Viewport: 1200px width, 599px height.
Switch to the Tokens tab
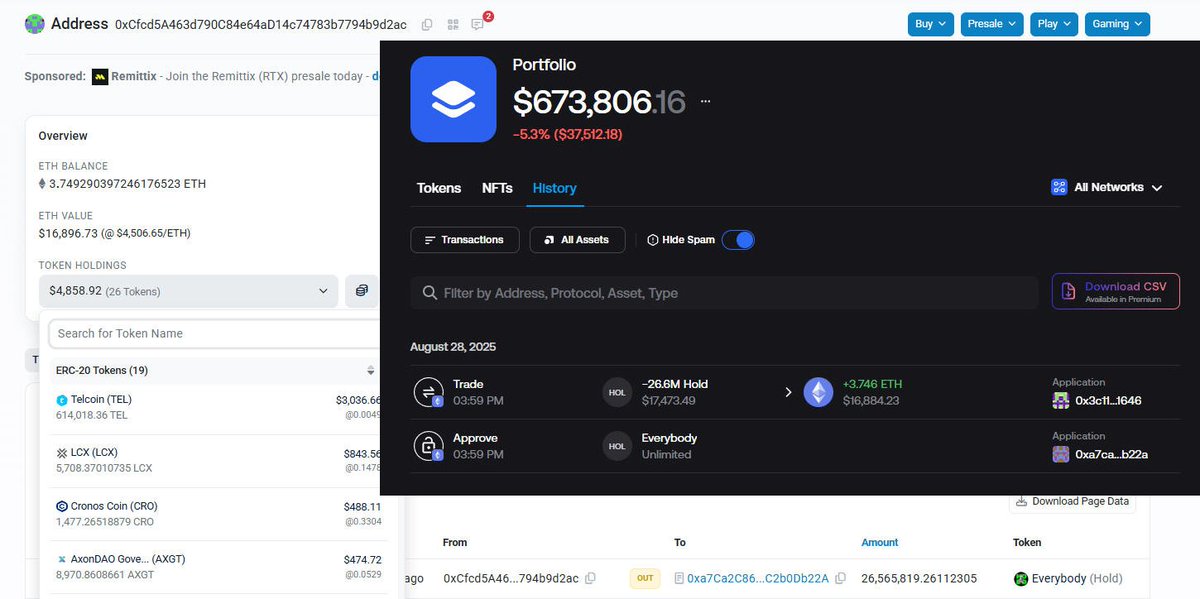pyautogui.click(x=439, y=188)
